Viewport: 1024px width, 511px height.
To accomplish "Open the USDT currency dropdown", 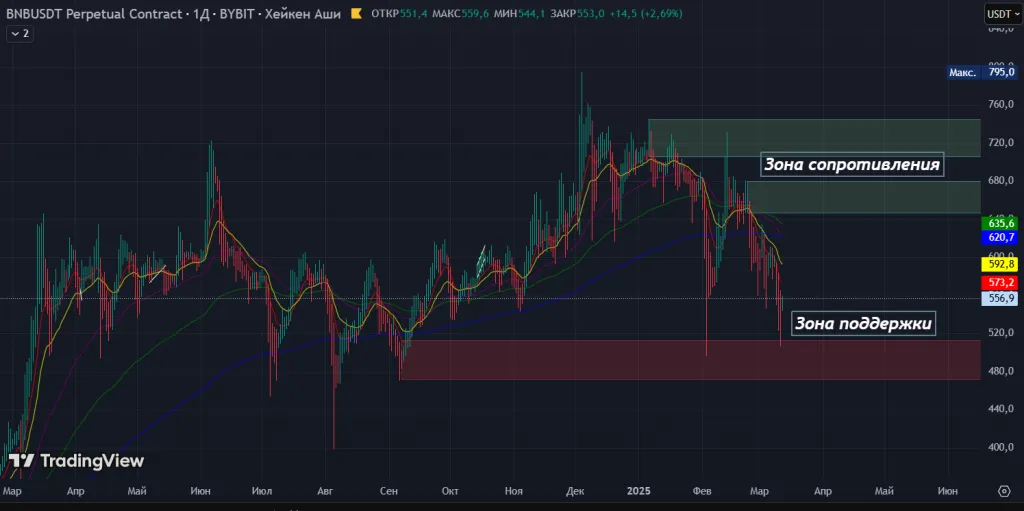I will (1000, 14).
